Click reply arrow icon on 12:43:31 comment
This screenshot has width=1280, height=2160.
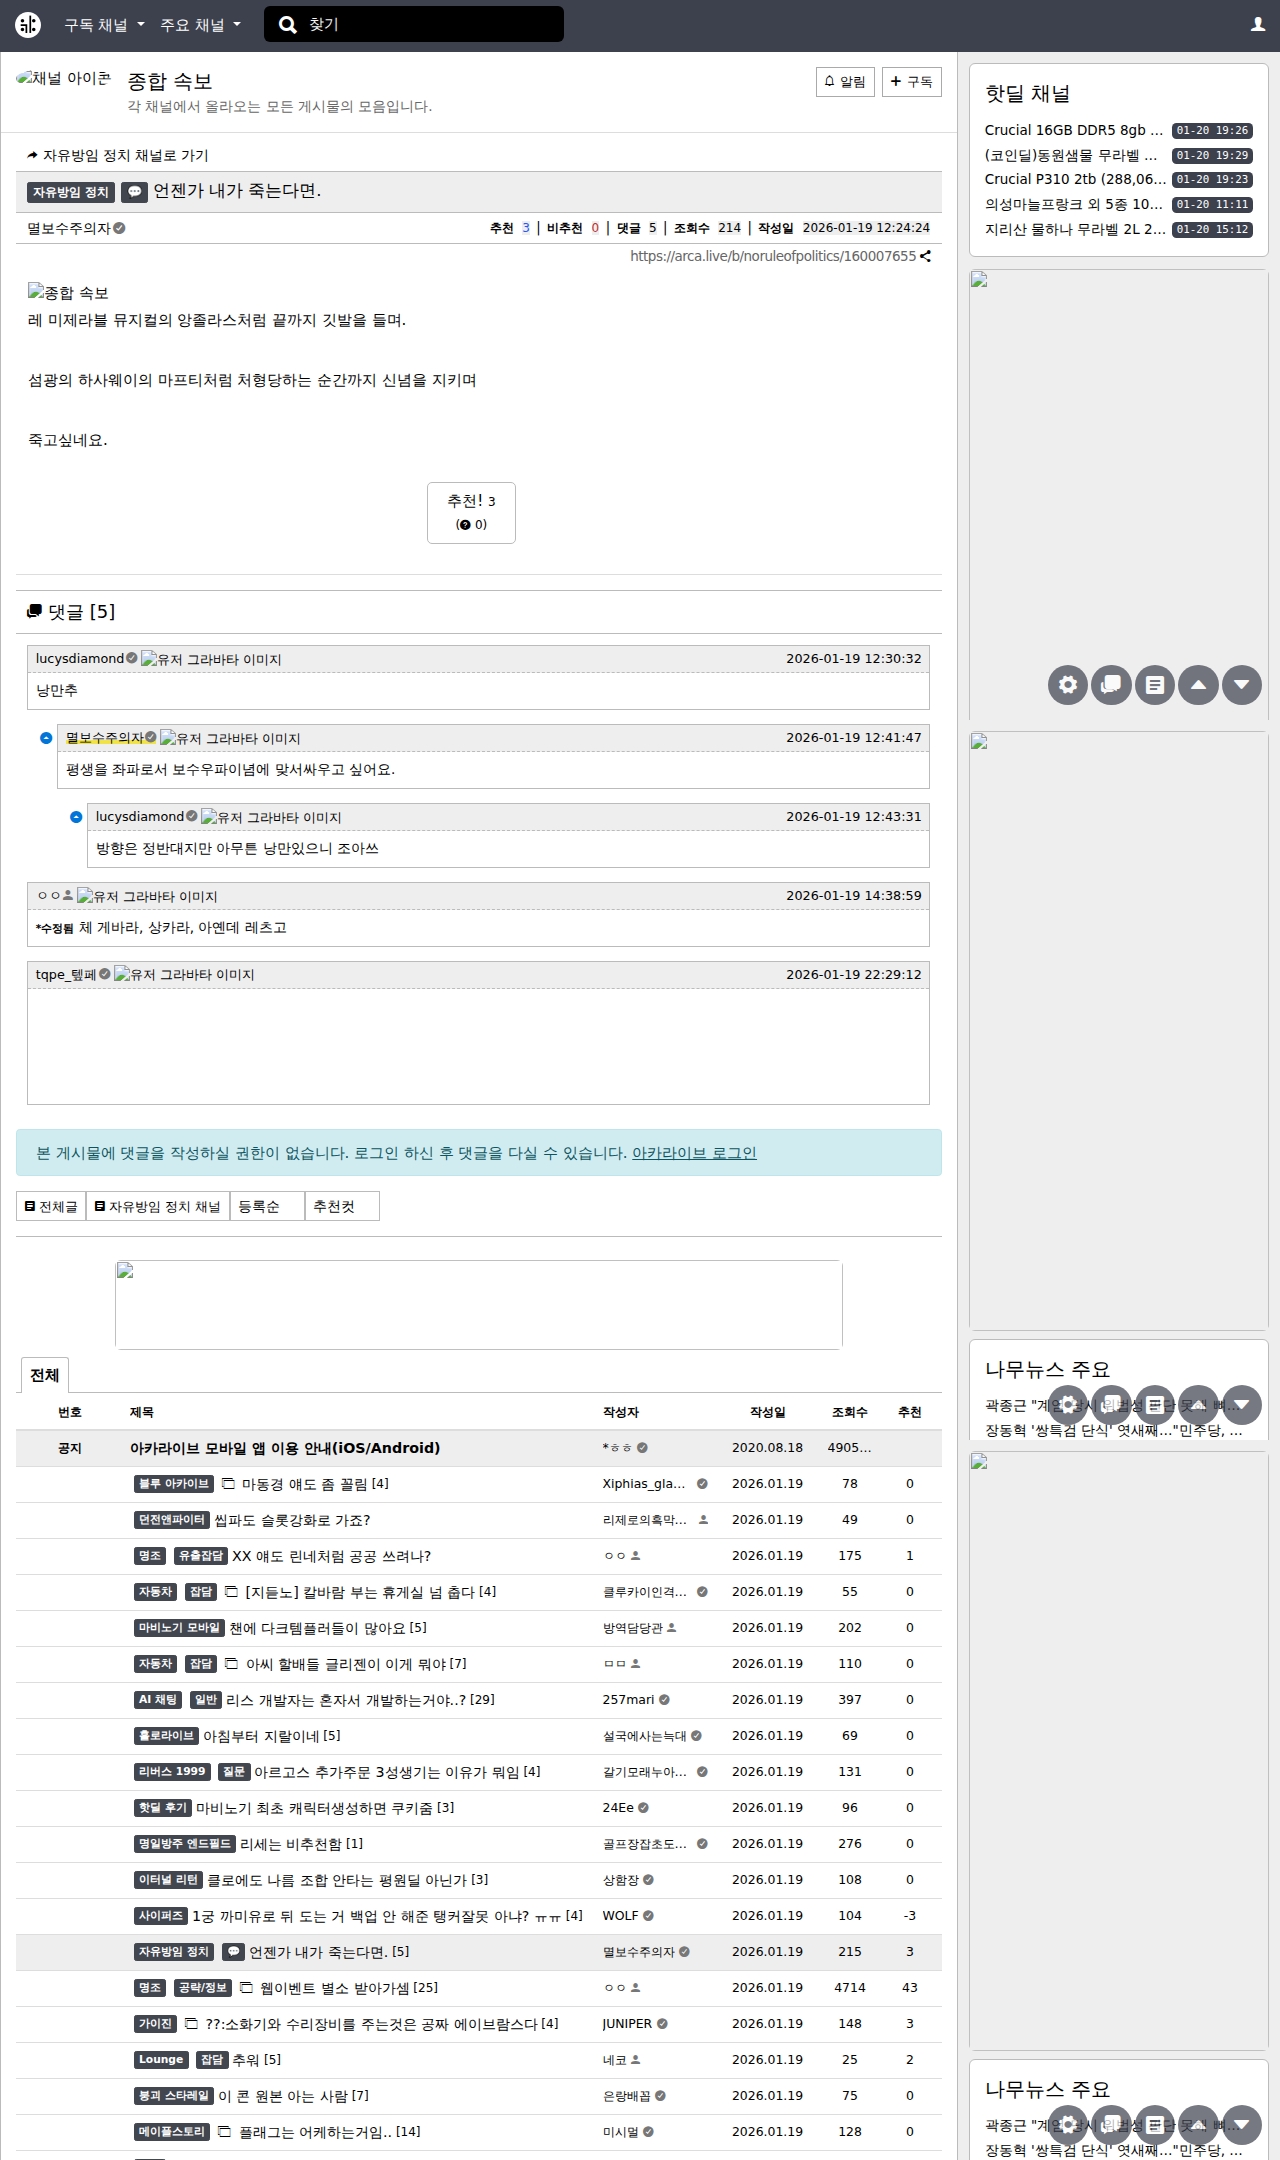pos(76,817)
